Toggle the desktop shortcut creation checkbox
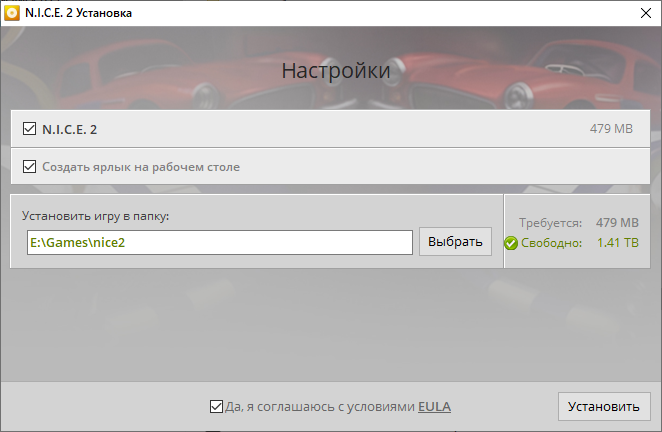This screenshot has width=662, height=432. click(29, 166)
